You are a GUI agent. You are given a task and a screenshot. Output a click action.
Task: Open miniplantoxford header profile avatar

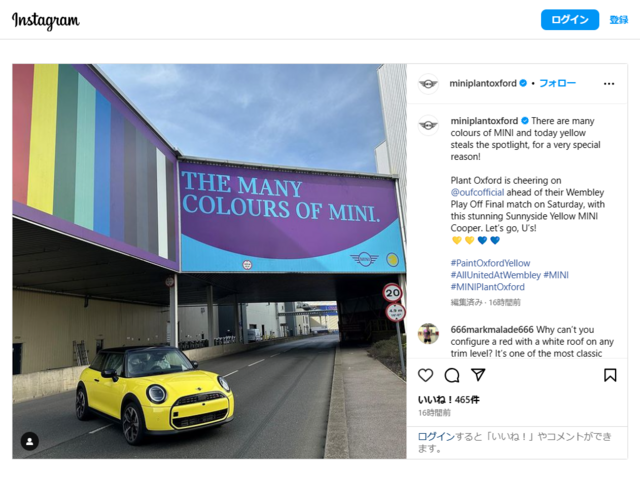428,83
